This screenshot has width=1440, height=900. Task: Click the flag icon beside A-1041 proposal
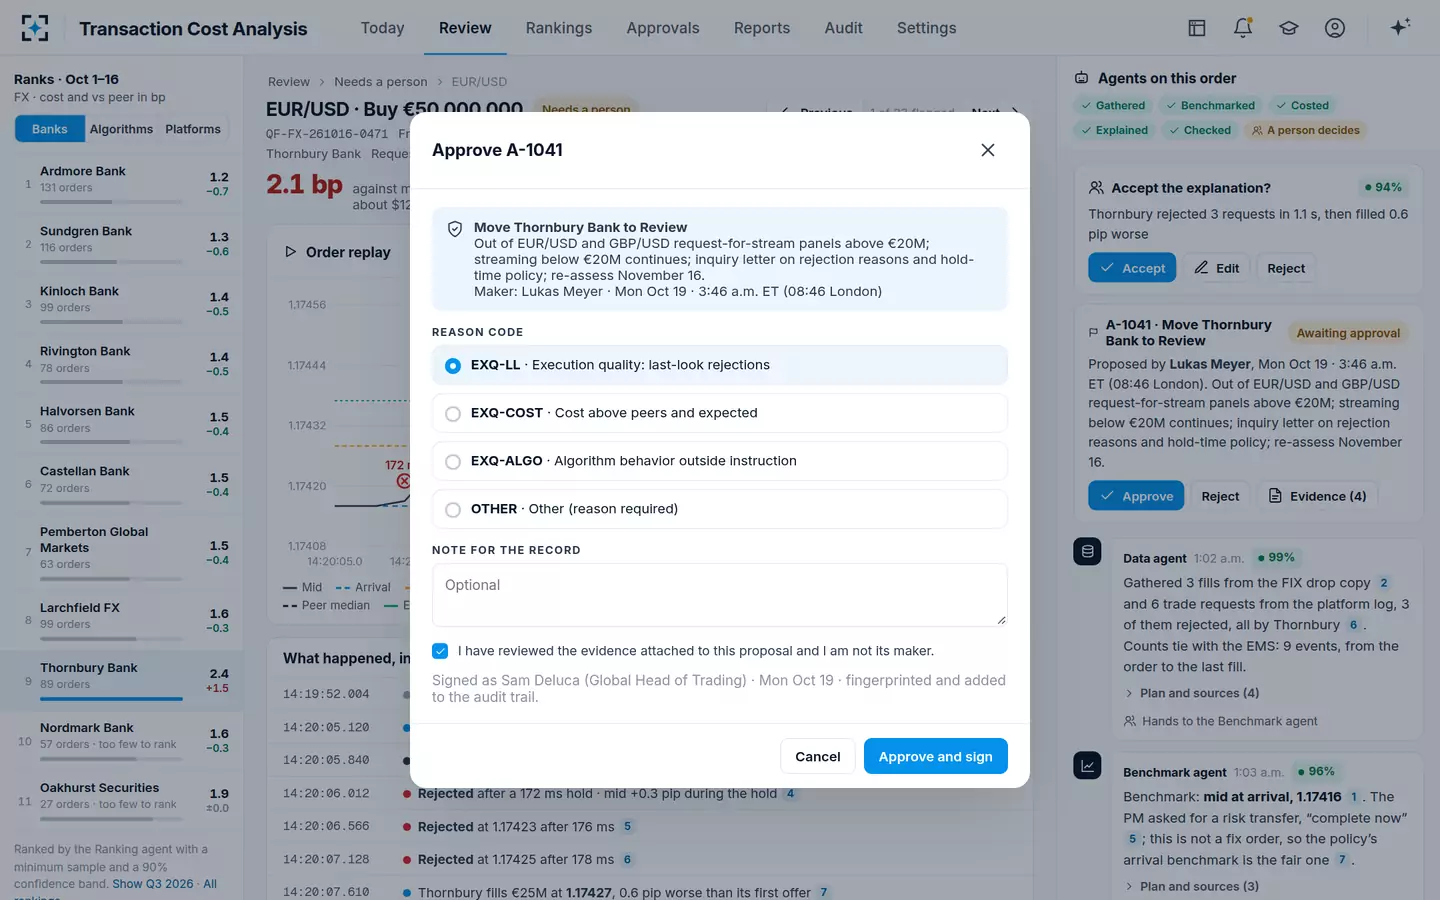[1093, 332]
